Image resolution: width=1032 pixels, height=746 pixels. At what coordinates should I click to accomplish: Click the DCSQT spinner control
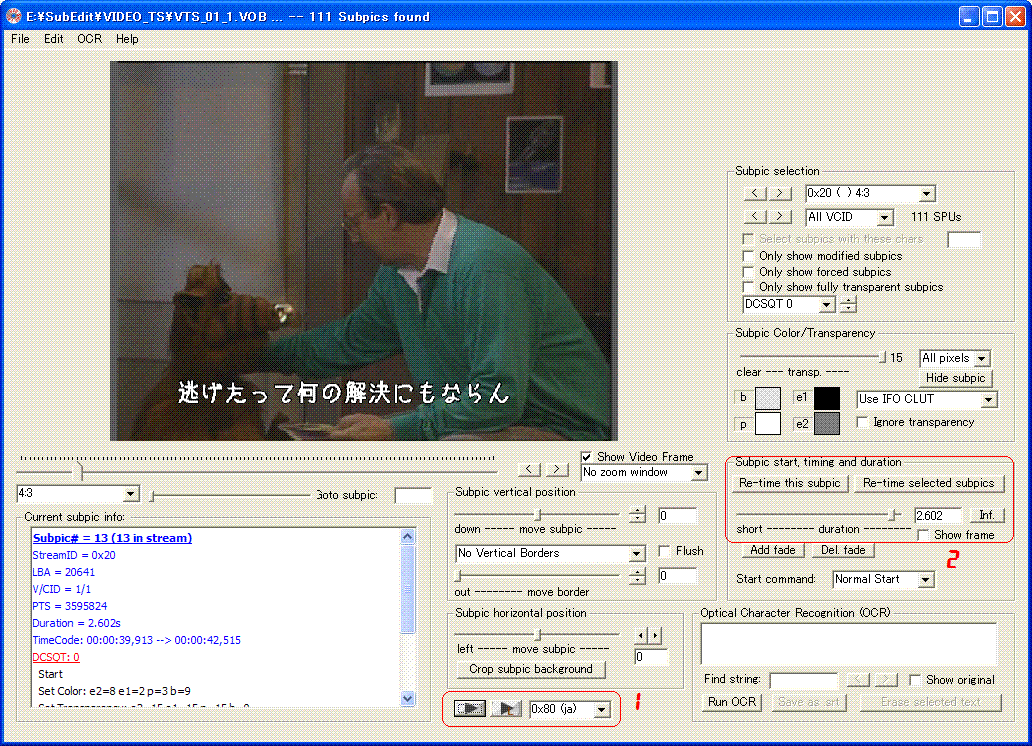[848, 304]
